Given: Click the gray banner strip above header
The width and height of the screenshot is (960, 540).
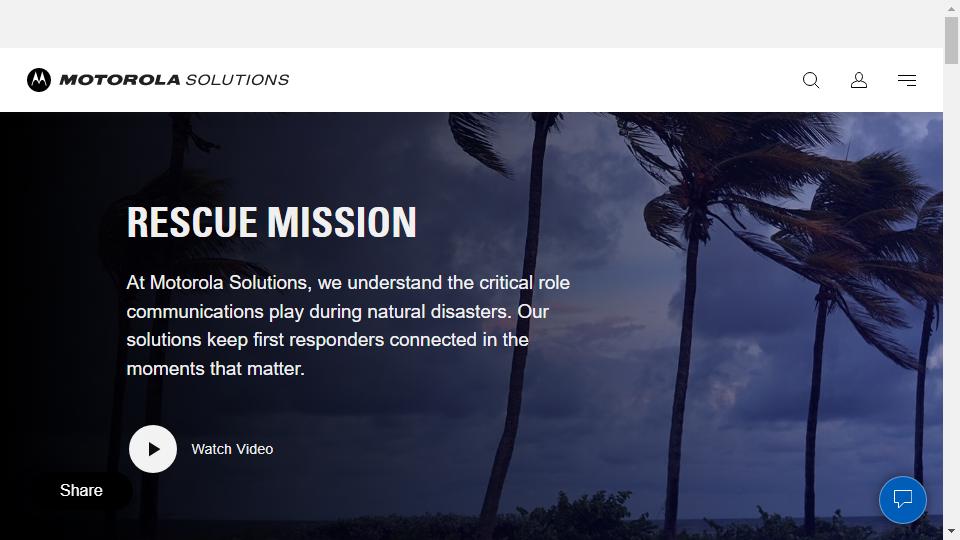Looking at the screenshot, I should coord(471,24).
